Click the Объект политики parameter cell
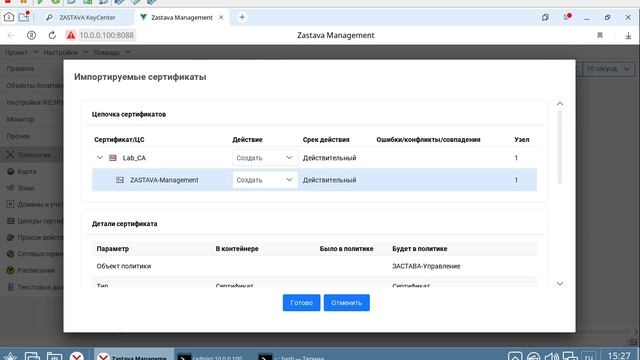 point(124,266)
